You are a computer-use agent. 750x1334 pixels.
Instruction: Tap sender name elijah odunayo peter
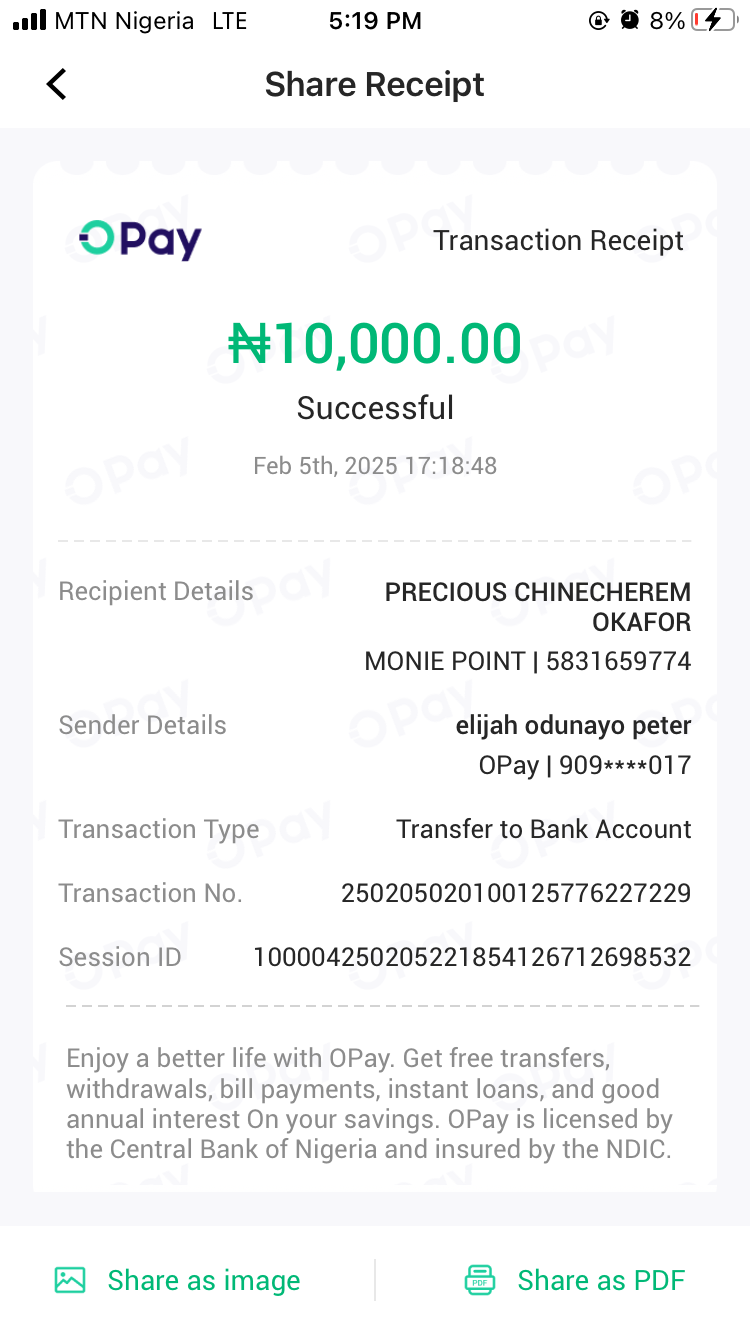(x=573, y=726)
